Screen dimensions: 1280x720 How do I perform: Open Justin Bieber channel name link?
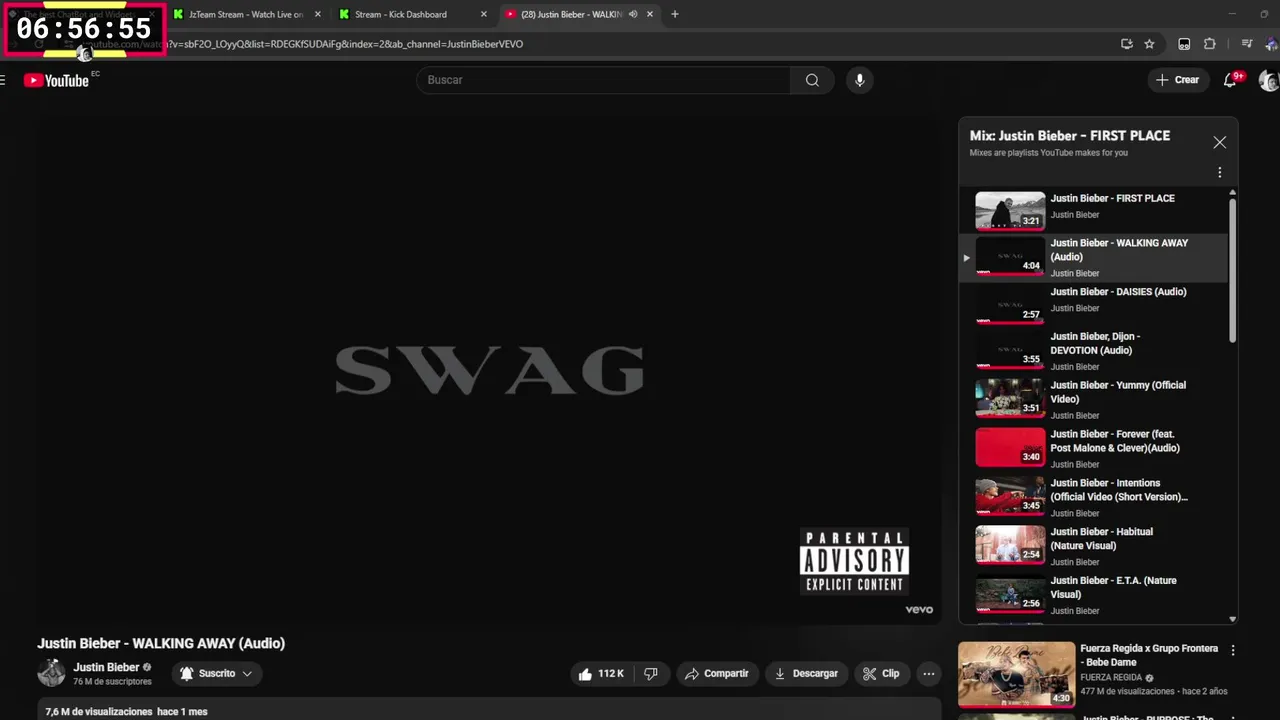click(106, 667)
